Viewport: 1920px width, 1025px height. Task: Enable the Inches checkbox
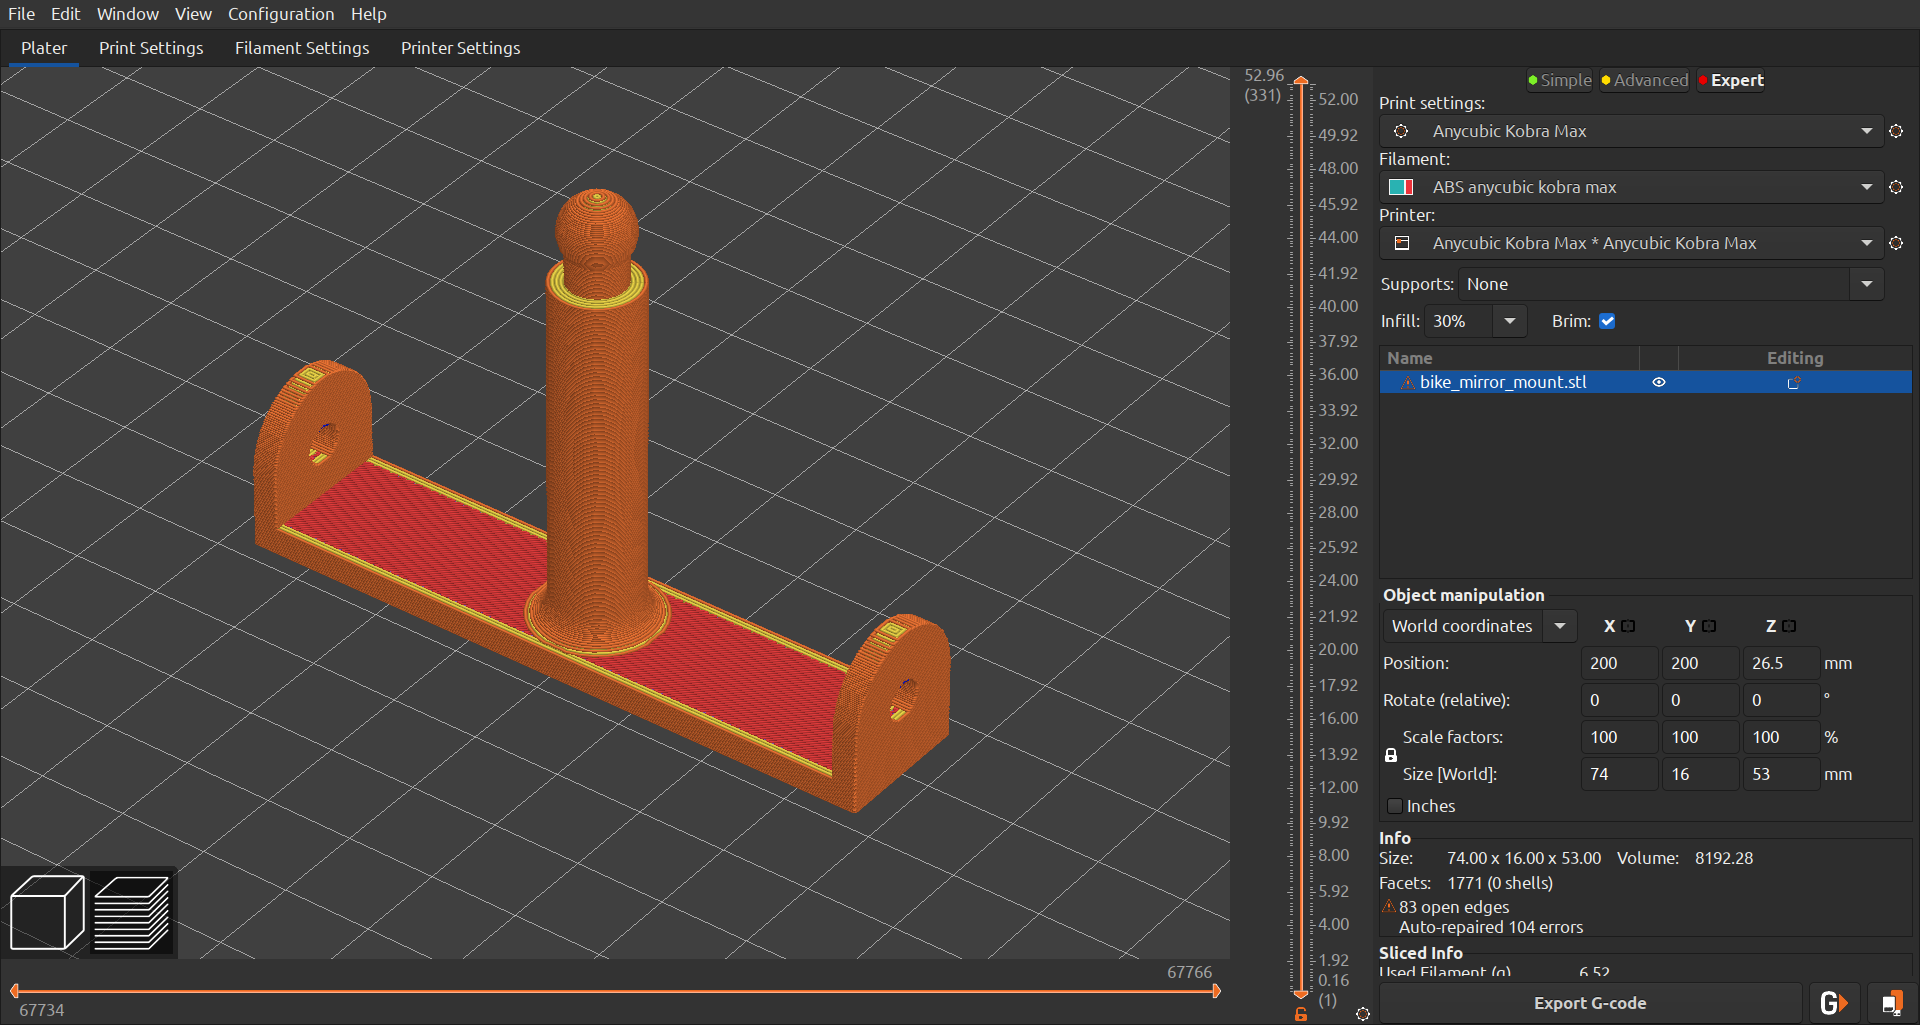point(1396,806)
